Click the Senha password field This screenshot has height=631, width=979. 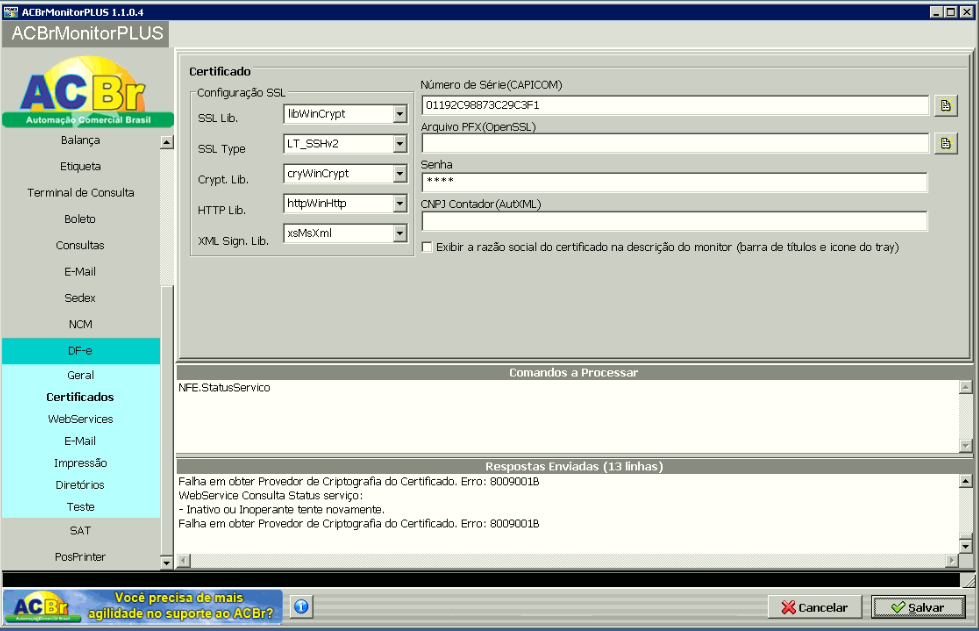click(x=674, y=182)
